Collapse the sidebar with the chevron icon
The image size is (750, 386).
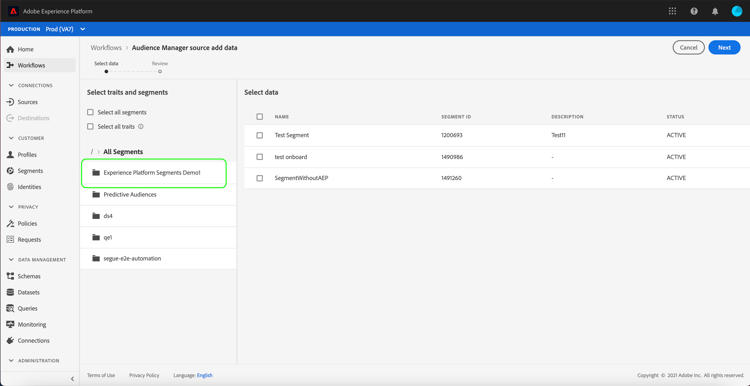(72, 379)
